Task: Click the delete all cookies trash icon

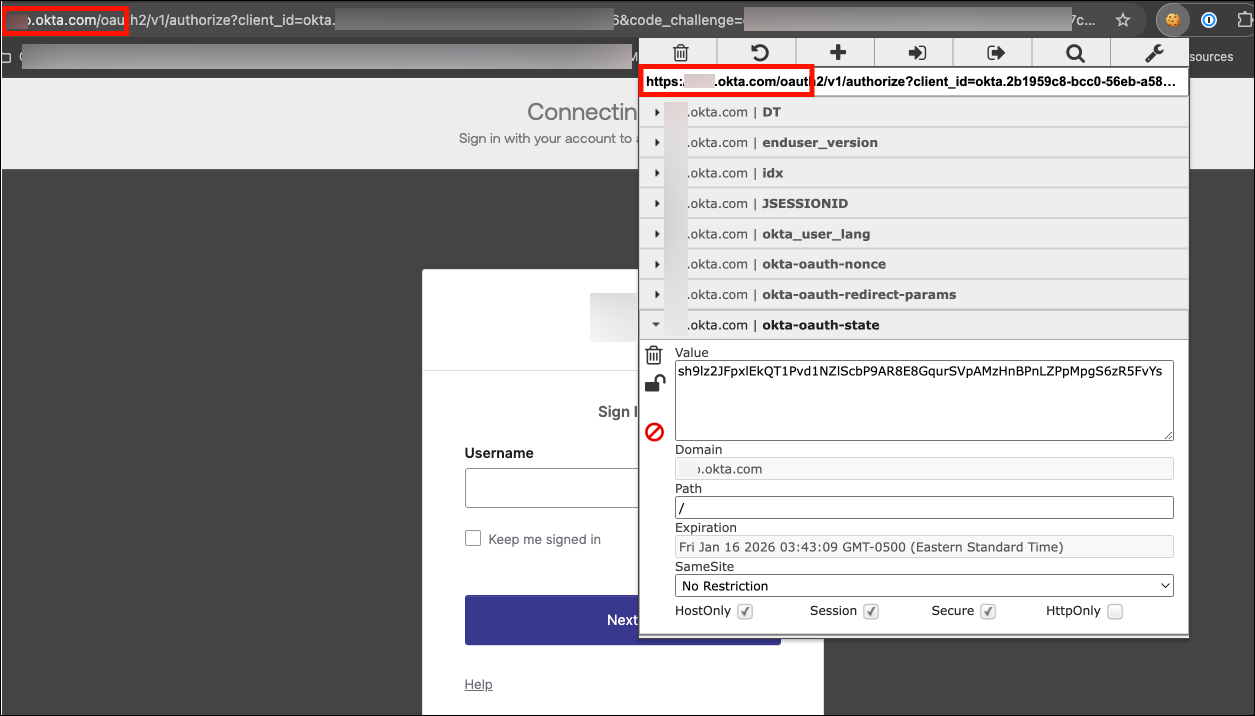Action: pyautogui.click(x=680, y=53)
